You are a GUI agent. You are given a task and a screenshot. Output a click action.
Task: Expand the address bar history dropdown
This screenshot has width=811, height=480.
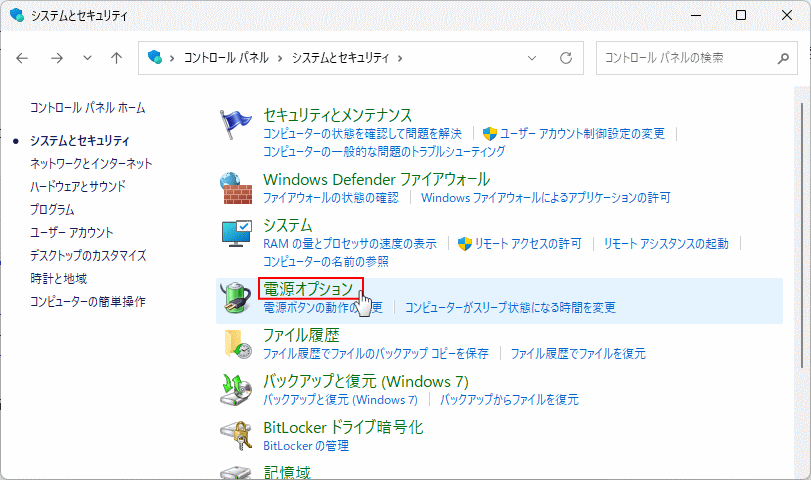[532, 58]
